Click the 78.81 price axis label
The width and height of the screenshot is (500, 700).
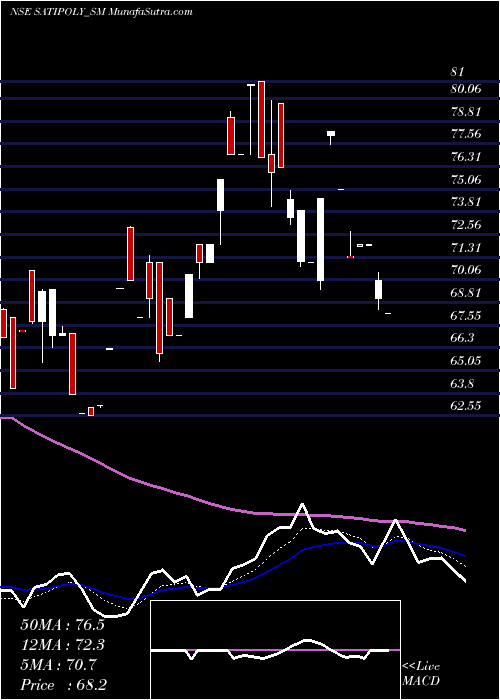click(466, 111)
